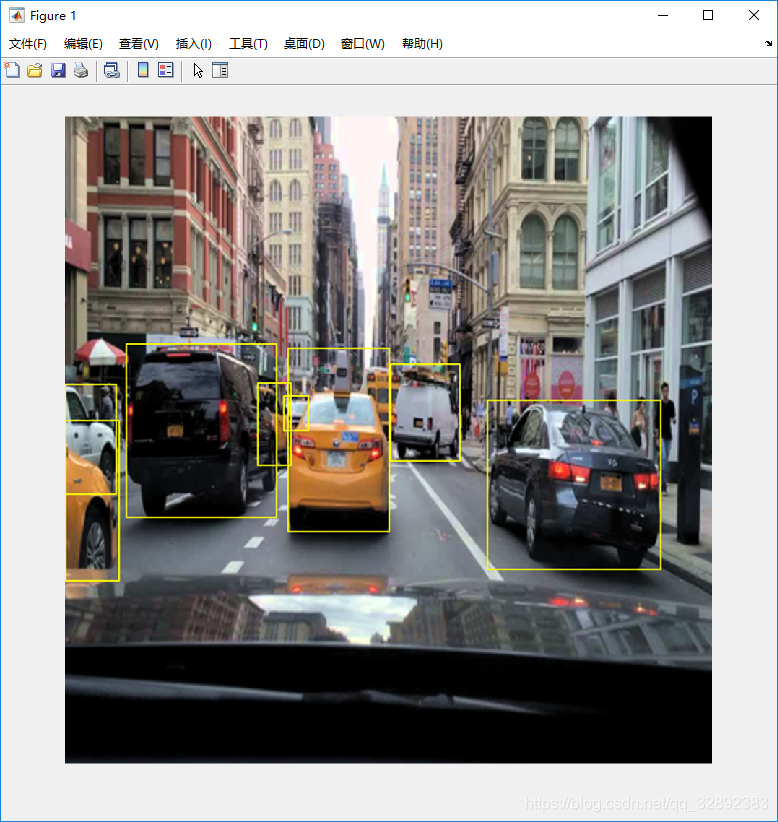The image size is (778, 822).
Task: Click the Print Figure icon
Action: 81,70
